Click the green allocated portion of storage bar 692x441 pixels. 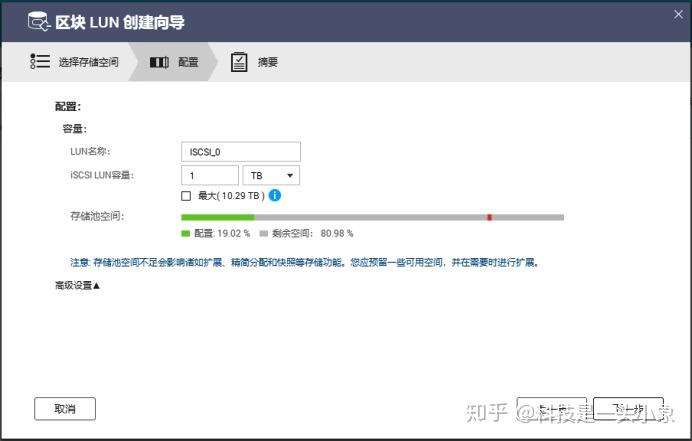(218, 217)
